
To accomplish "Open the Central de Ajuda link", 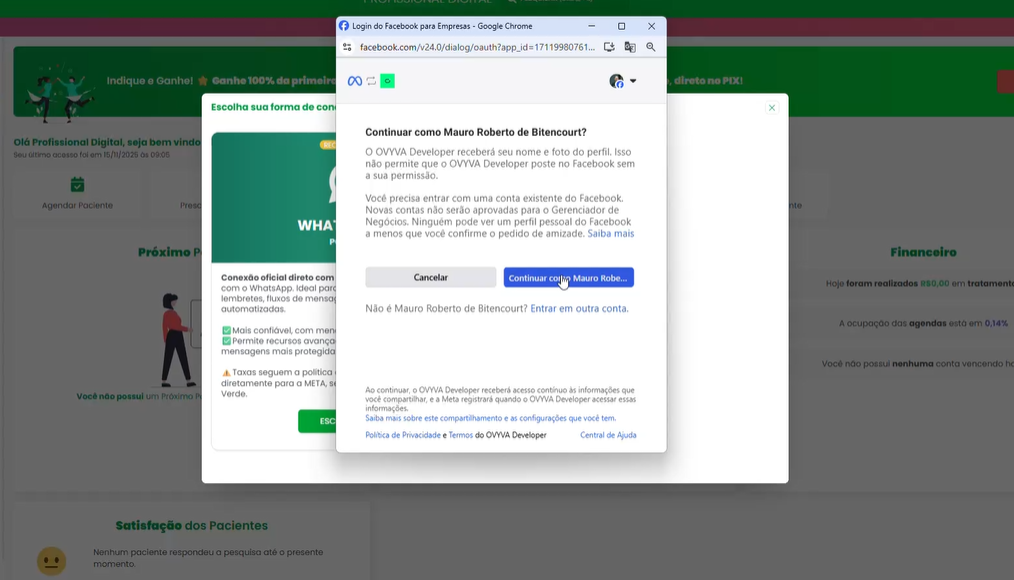I will pyautogui.click(x=608, y=435).
